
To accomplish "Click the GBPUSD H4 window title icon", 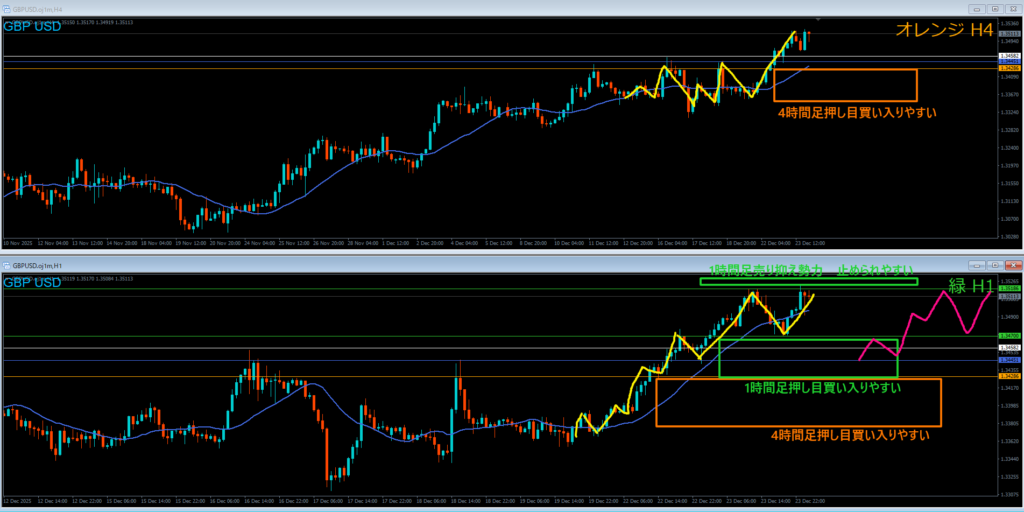I will click(x=7, y=9).
